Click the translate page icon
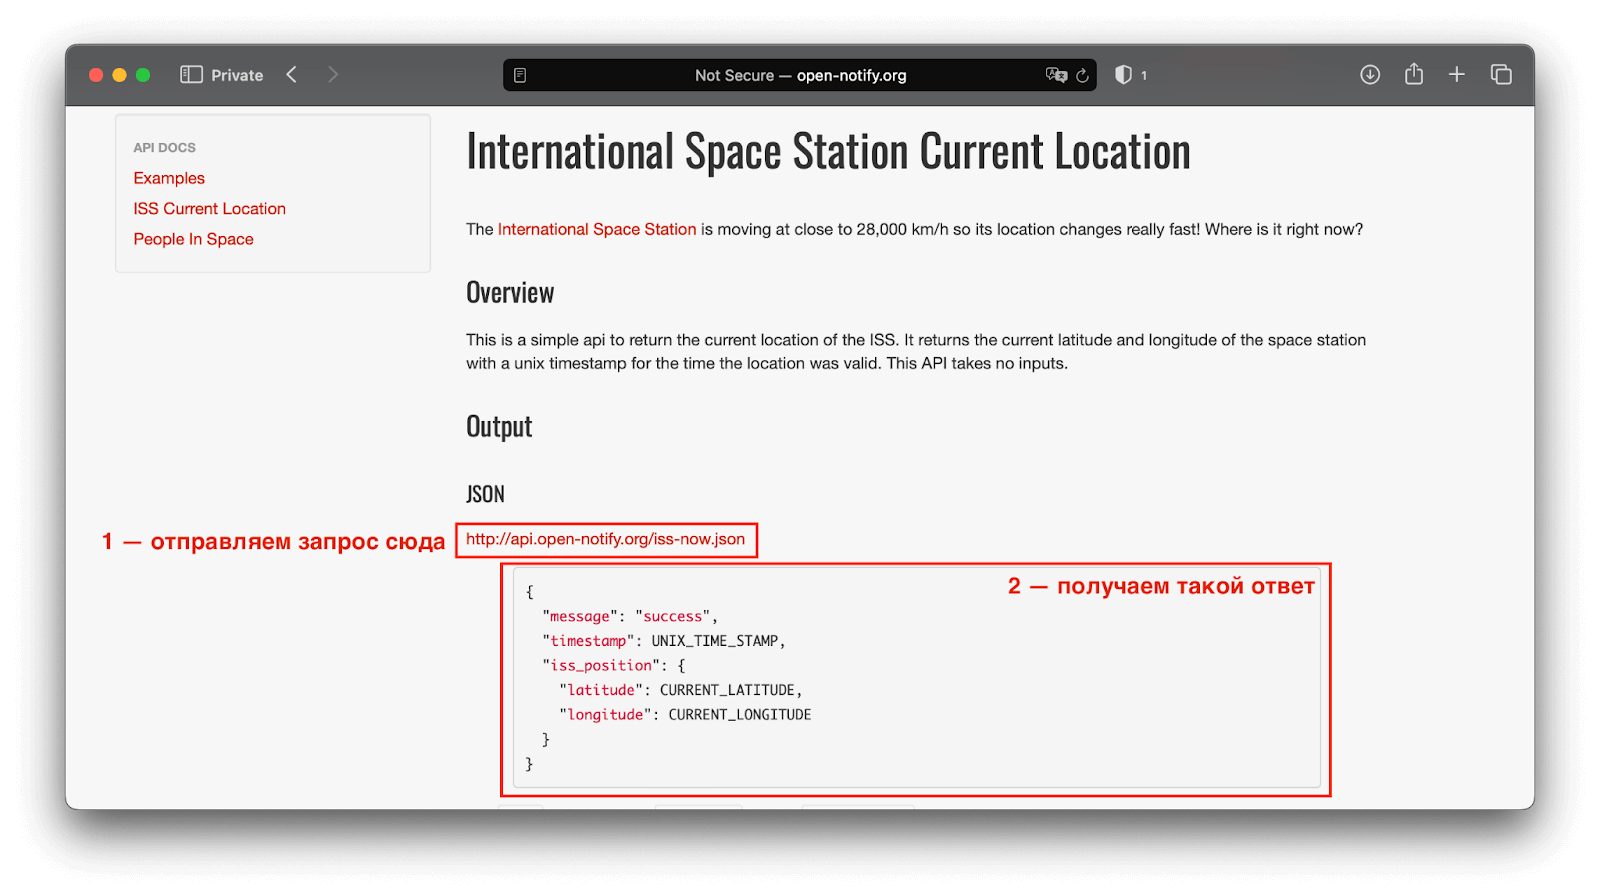 1056,75
